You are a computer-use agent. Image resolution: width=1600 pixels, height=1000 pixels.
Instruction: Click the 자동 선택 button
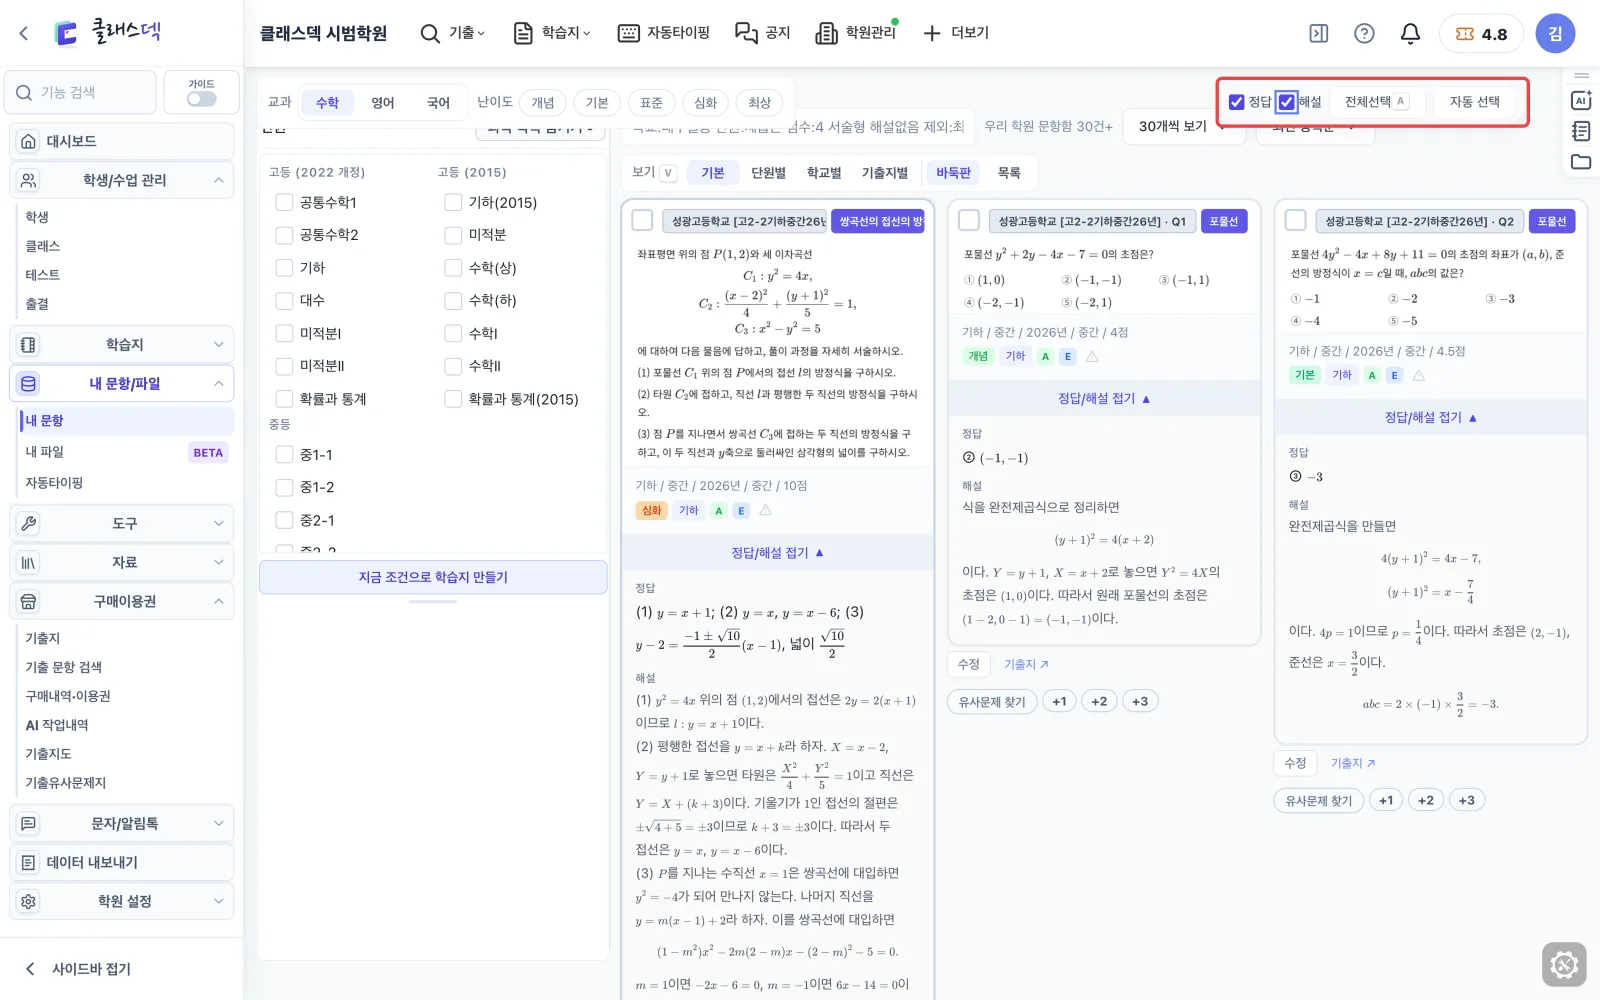[x=1474, y=101]
